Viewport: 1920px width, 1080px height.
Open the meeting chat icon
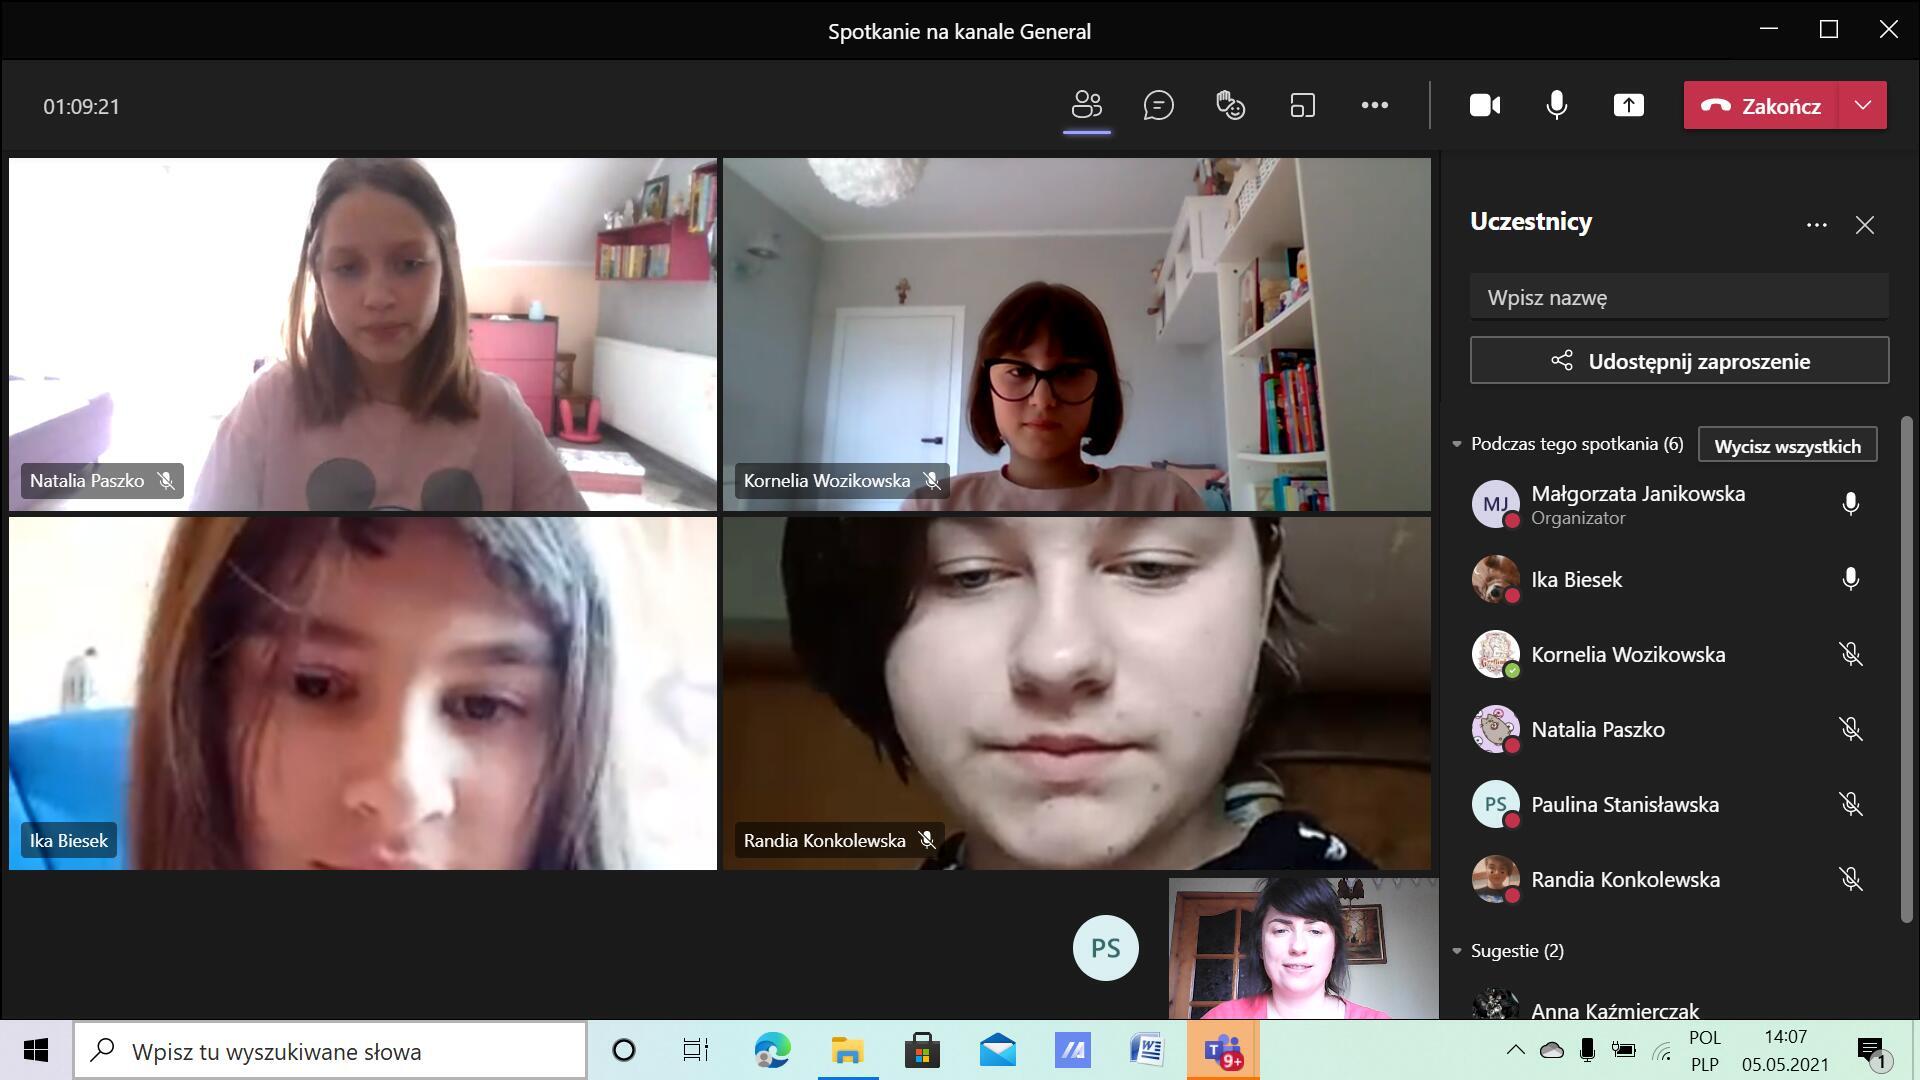[x=1158, y=105]
